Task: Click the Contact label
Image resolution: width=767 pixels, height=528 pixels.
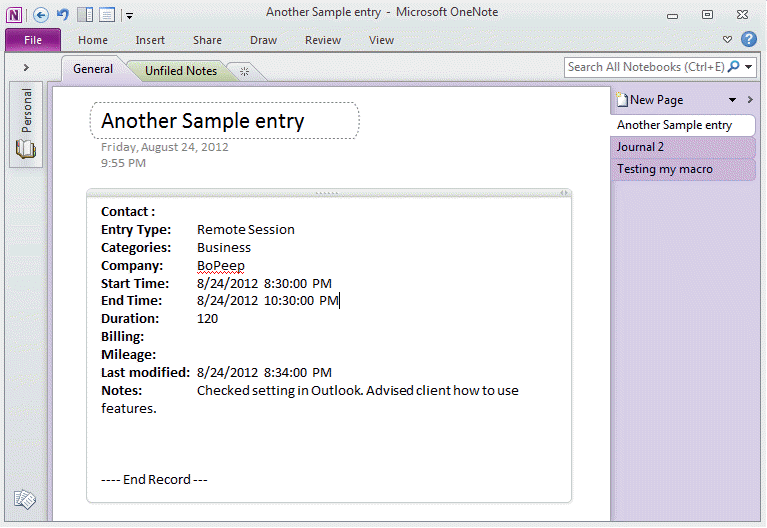Action: coord(128,212)
